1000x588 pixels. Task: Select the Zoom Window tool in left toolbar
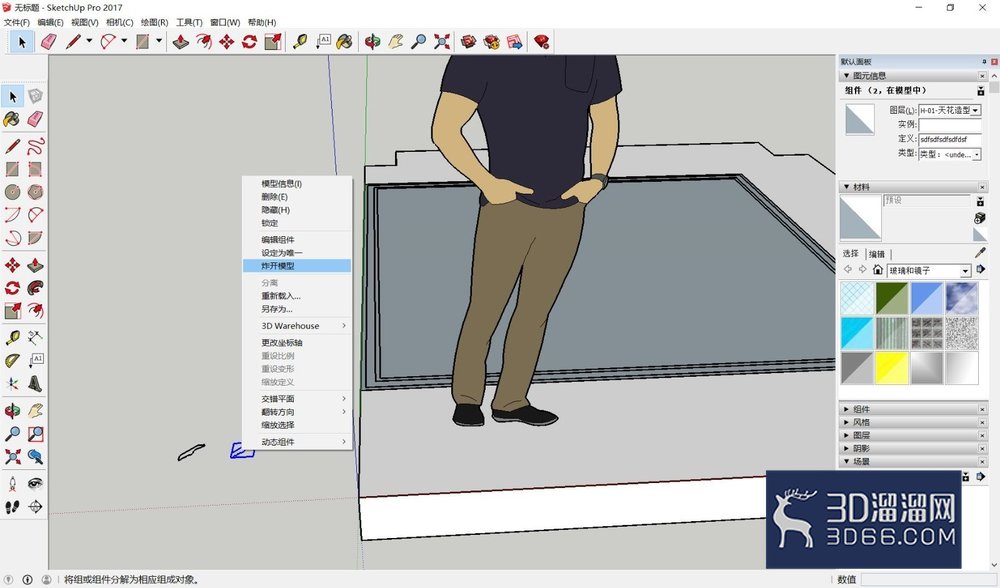(36, 434)
